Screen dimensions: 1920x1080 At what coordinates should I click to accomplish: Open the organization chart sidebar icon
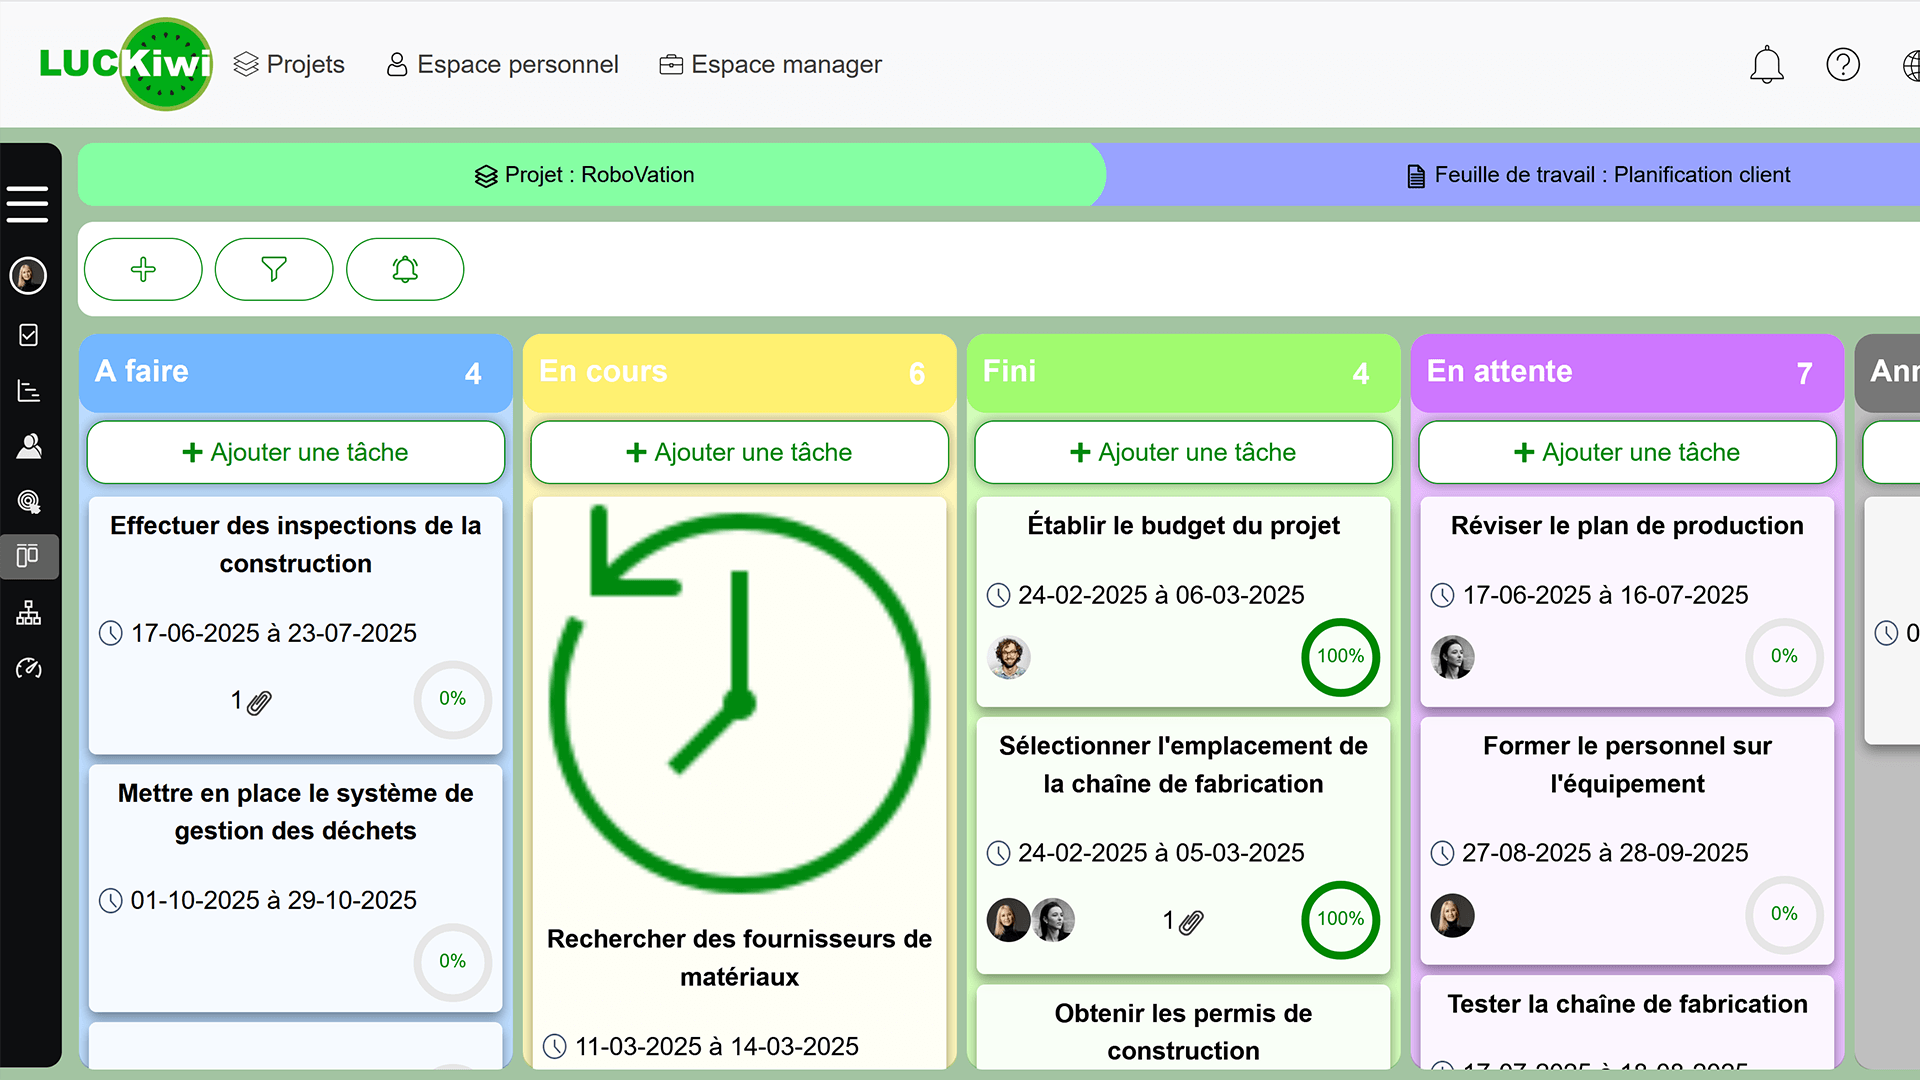click(x=29, y=613)
